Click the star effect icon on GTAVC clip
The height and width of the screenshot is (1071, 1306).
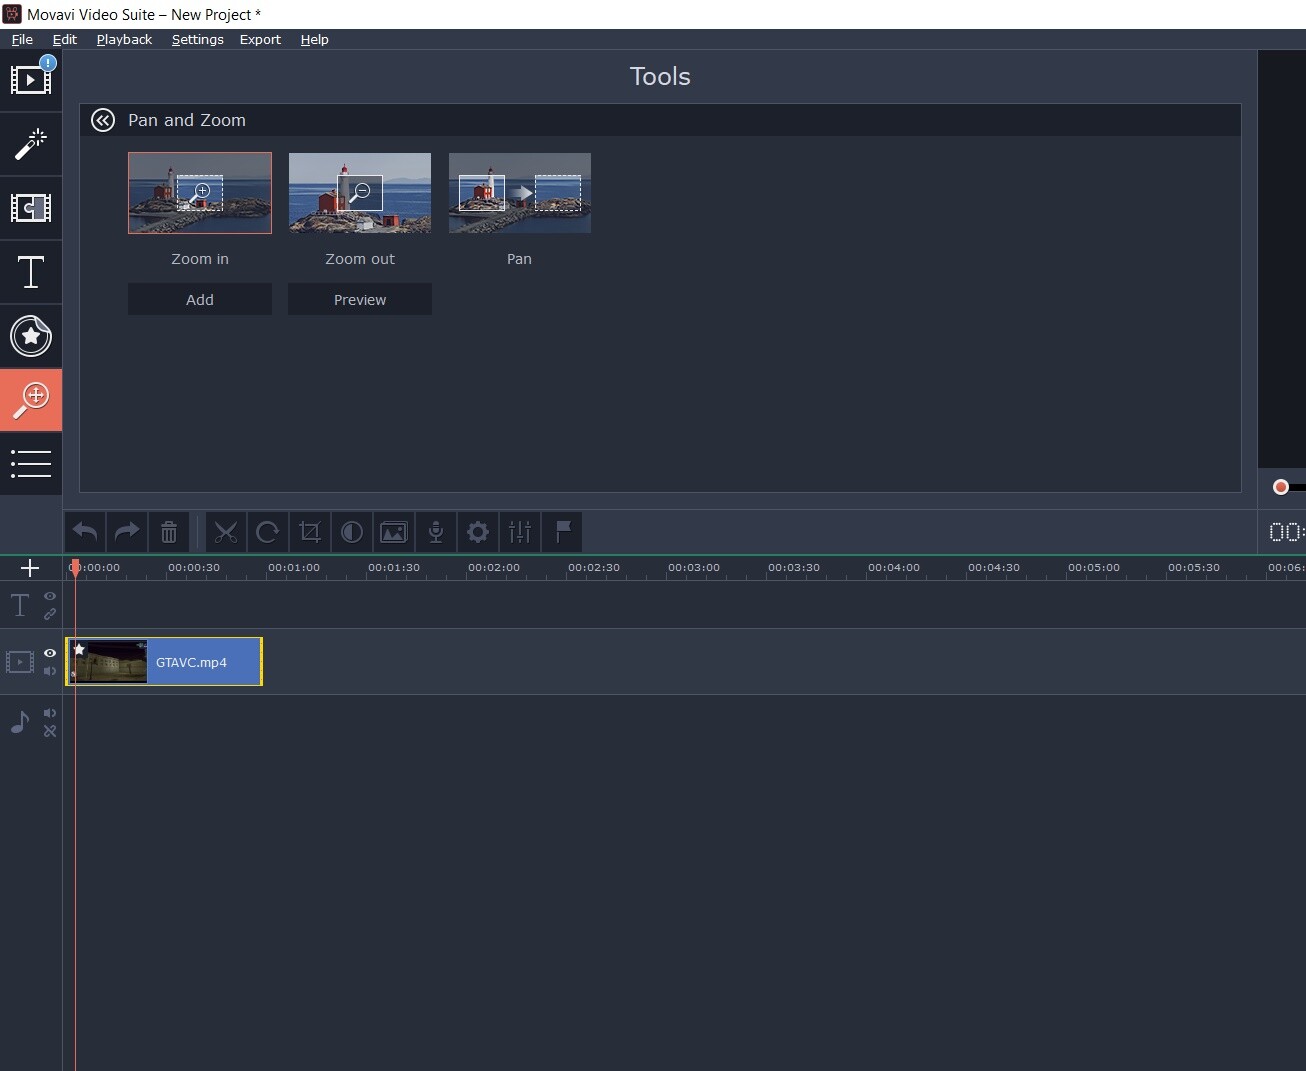pos(79,649)
